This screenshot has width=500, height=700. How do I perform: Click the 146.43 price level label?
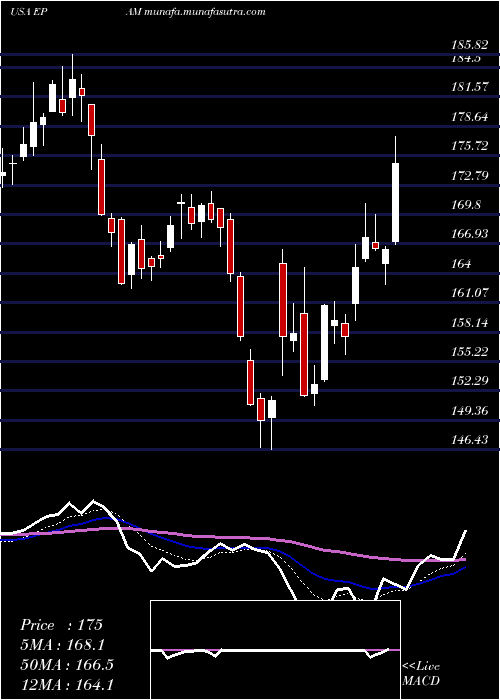point(470,440)
